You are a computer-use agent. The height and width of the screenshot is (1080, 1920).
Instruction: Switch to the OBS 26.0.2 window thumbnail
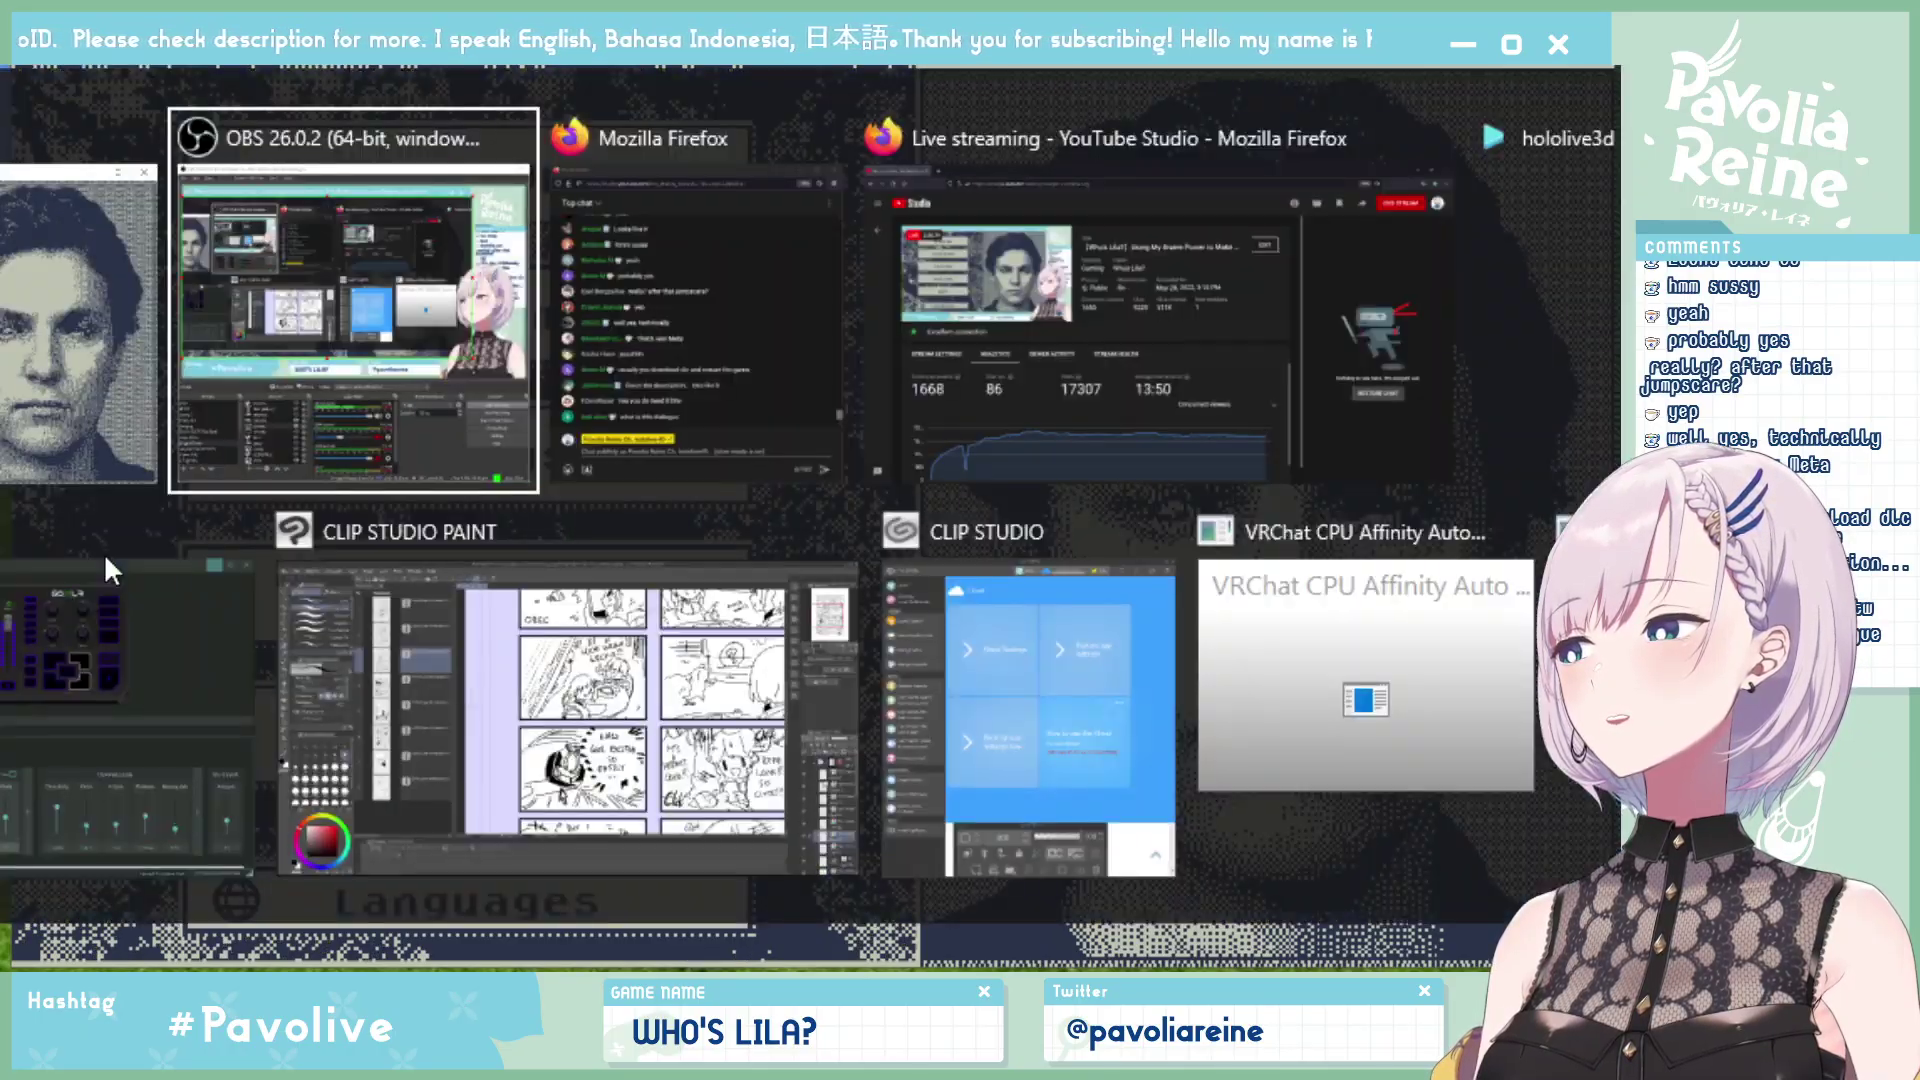[x=353, y=325]
